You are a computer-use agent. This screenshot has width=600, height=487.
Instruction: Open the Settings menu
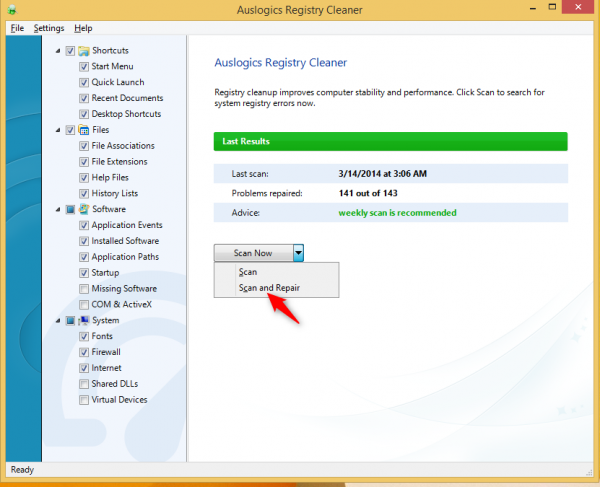pos(49,28)
